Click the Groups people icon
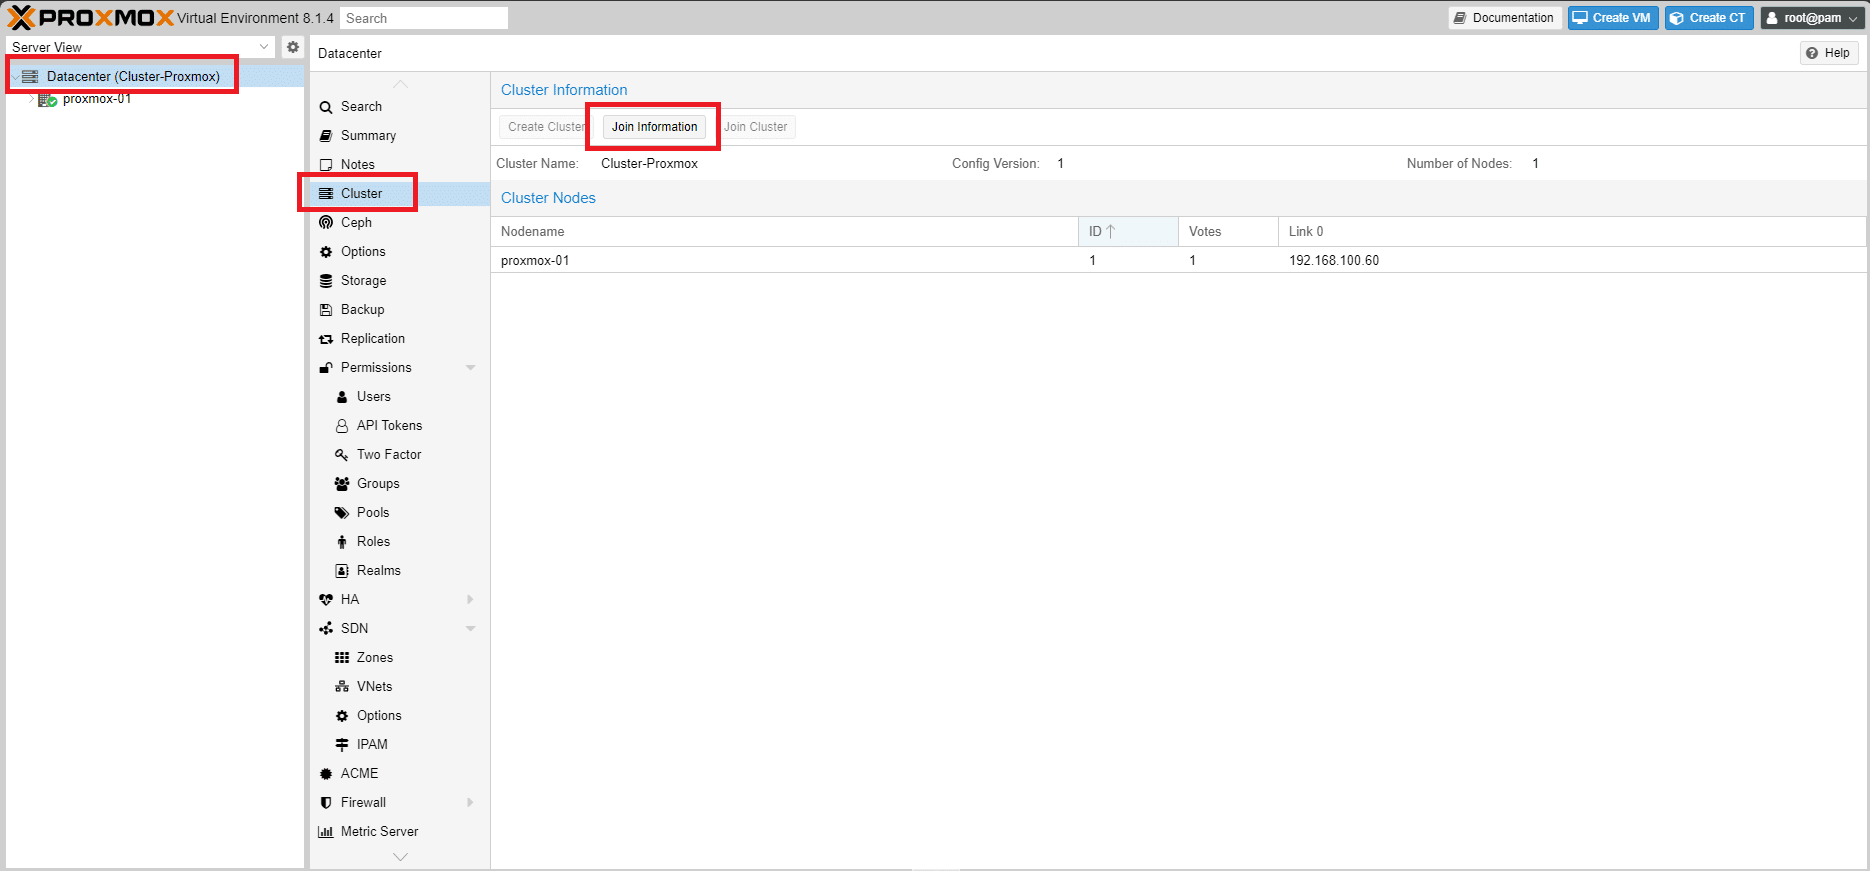The height and width of the screenshot is (871, 1870). click(x=342, y=484)
